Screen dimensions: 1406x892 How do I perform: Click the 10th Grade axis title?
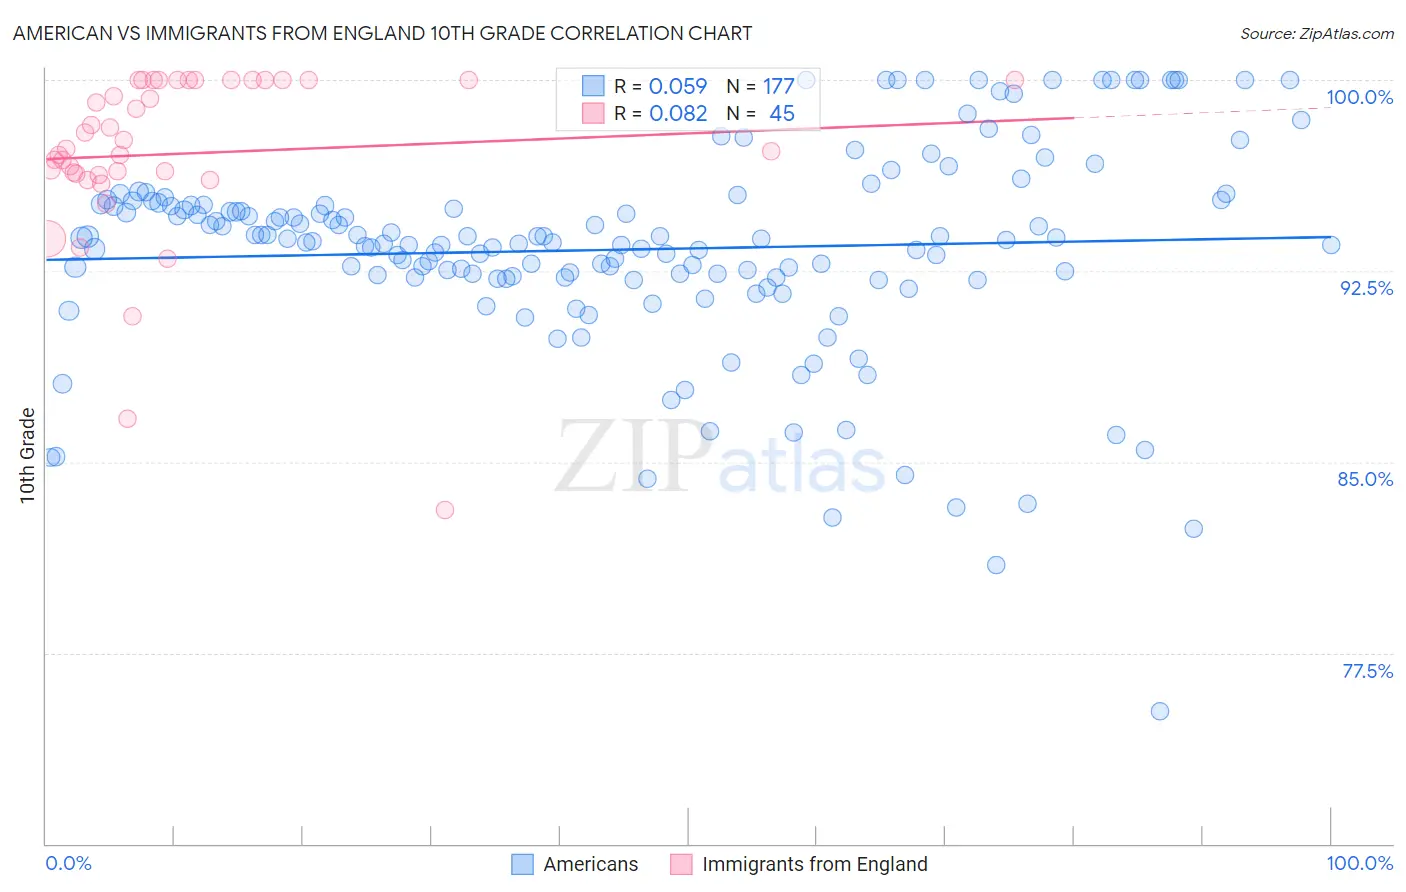(27, 455)
